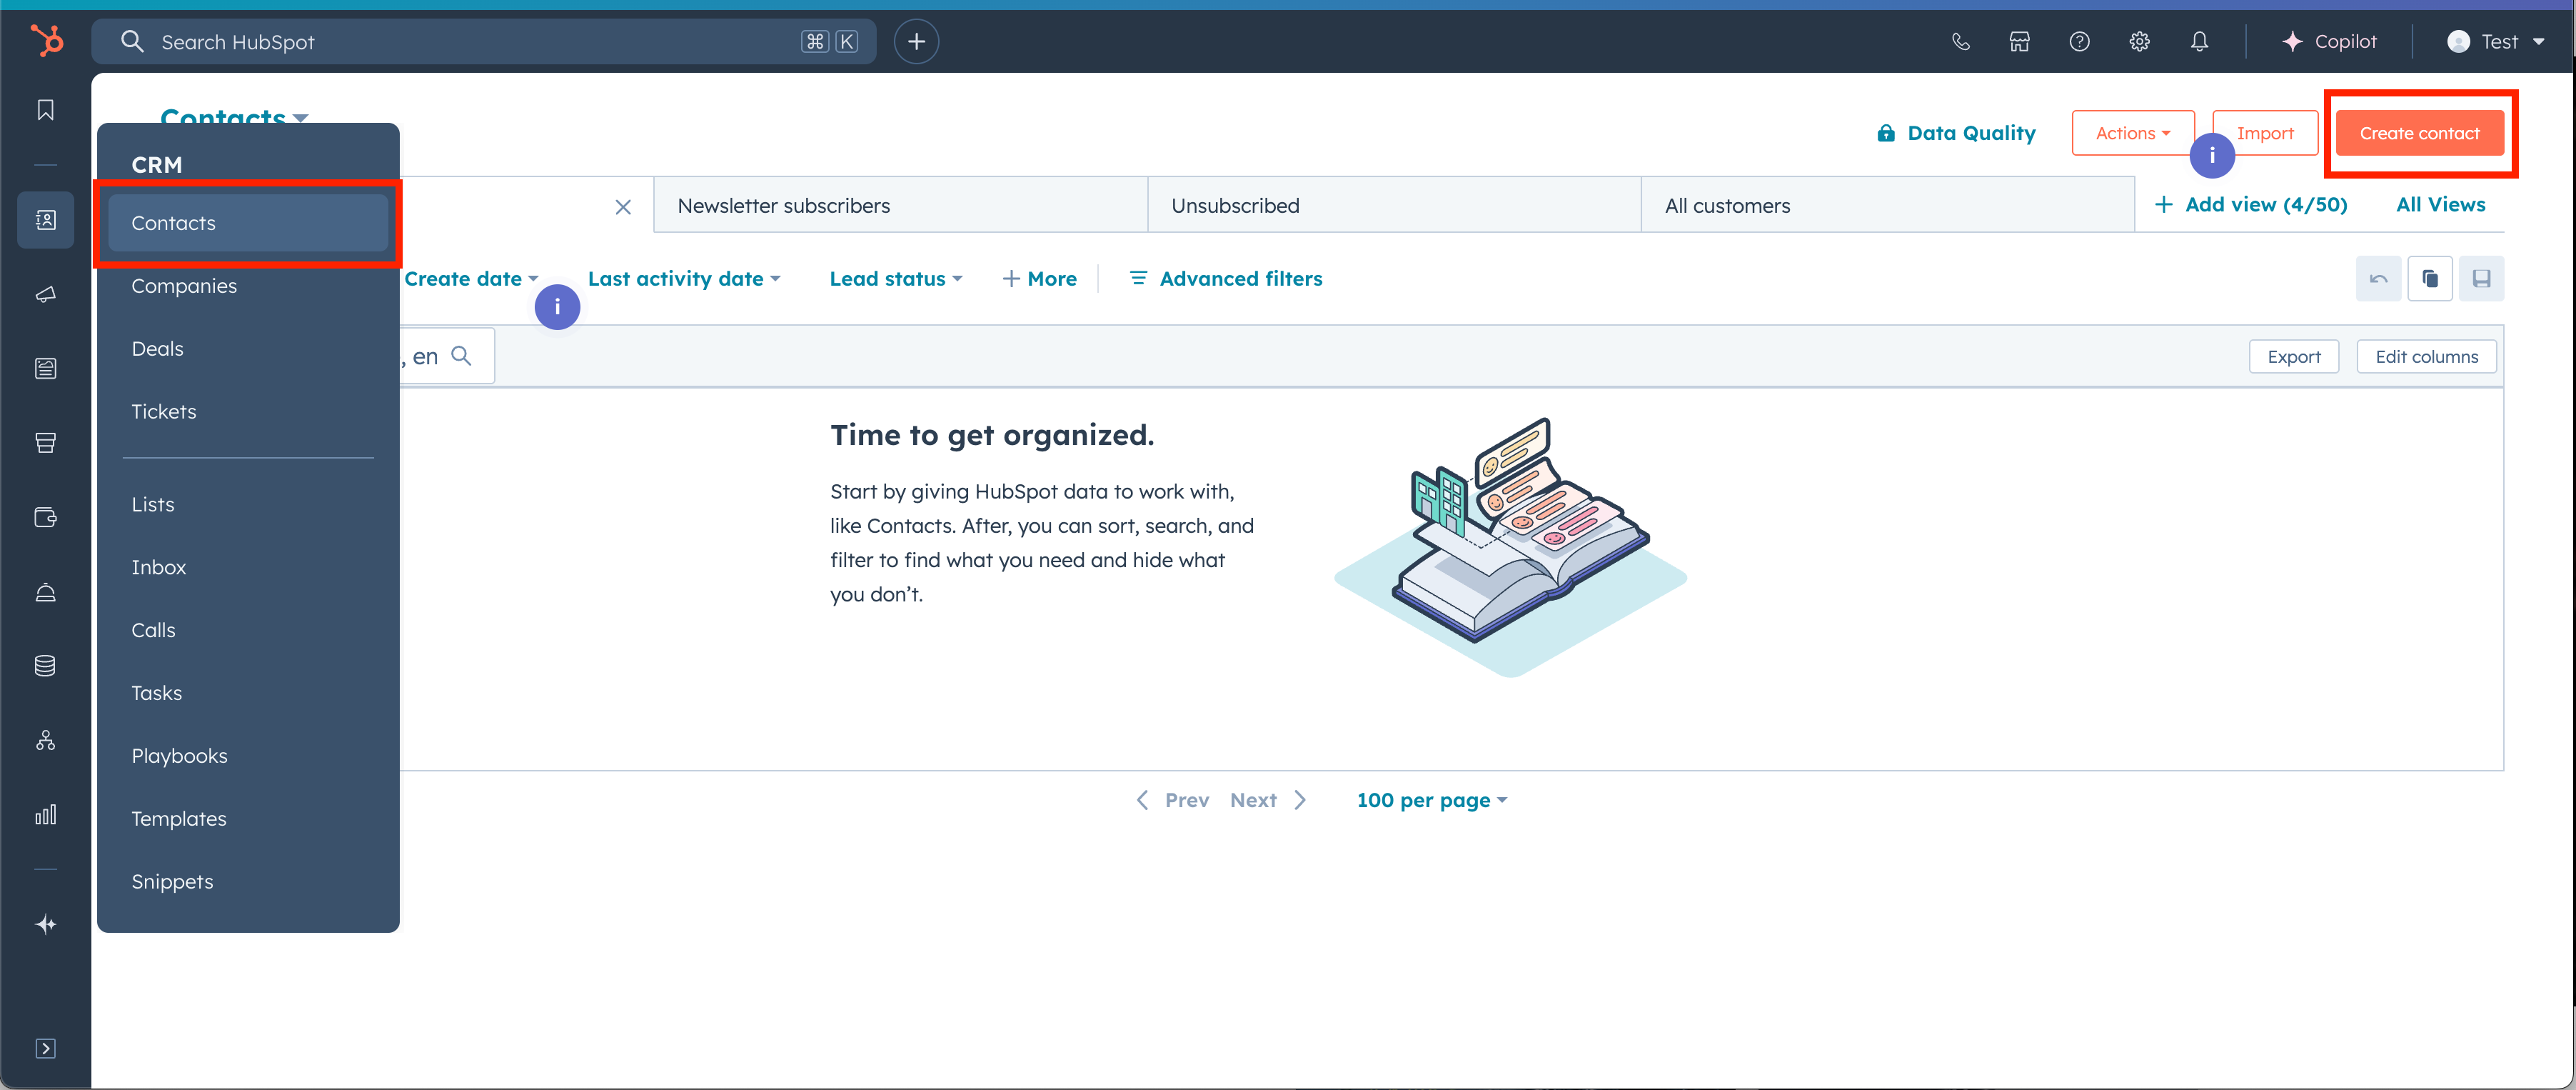Viewport: 2576px width, 1090px height.
Task: Open the Breeze sparkle icon in the sidebar
Action: point(46,924)
